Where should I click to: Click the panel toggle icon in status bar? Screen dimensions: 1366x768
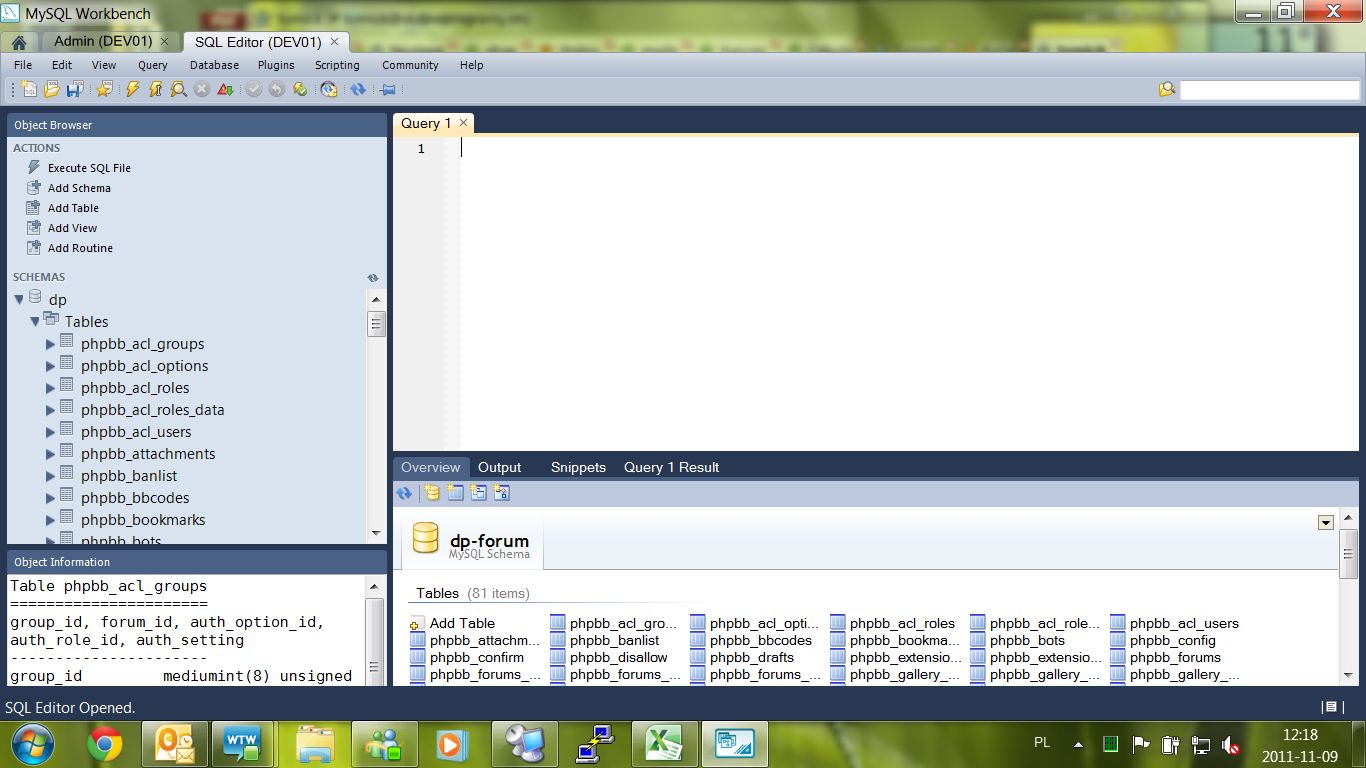click(x=1330, y=707)
